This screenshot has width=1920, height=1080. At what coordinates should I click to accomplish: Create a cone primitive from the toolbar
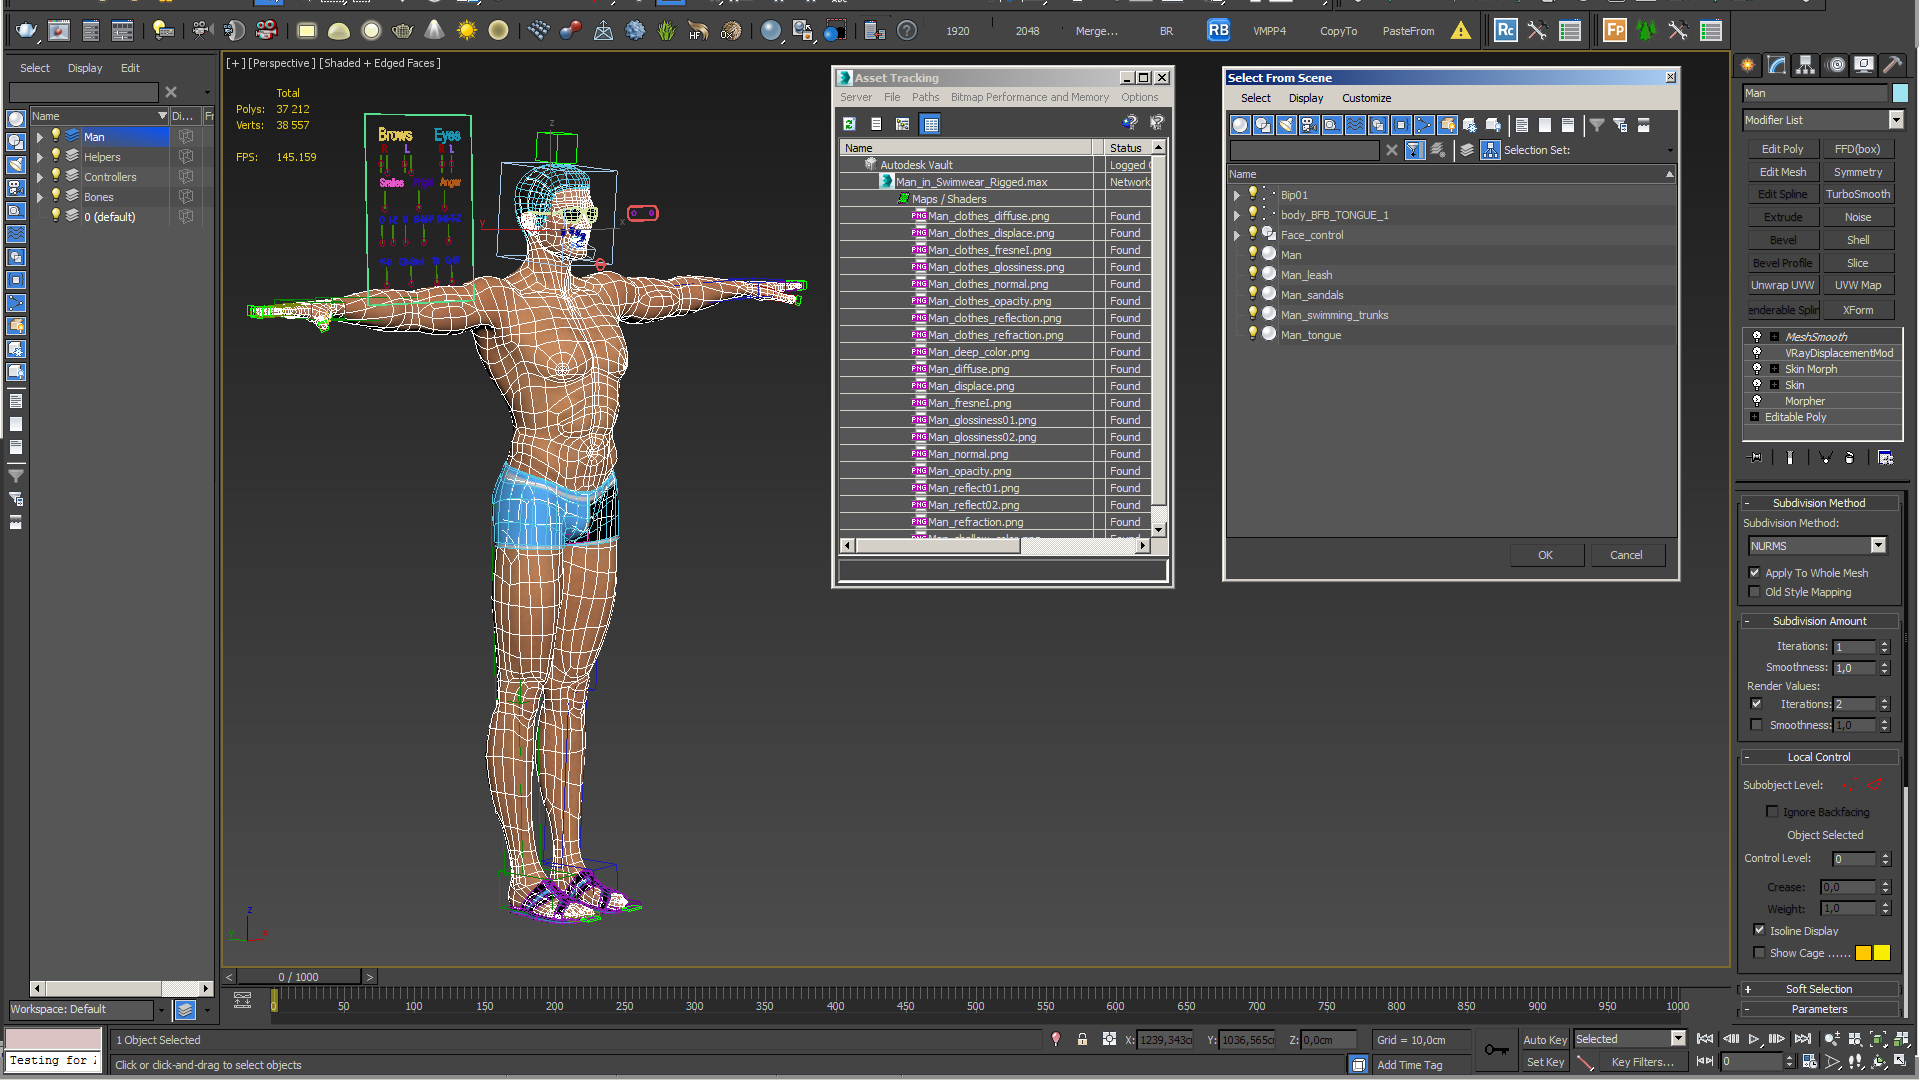pyautogui.click(x=434, y=31)
